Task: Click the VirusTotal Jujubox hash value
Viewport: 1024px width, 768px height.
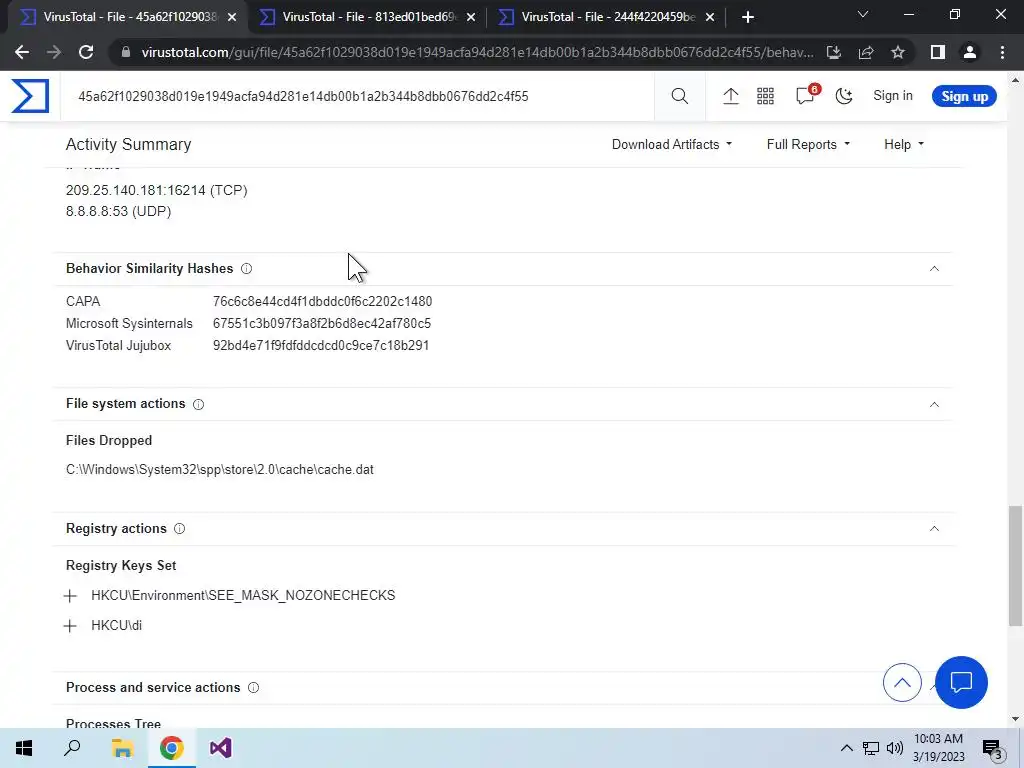Action: tap(321, 345)
